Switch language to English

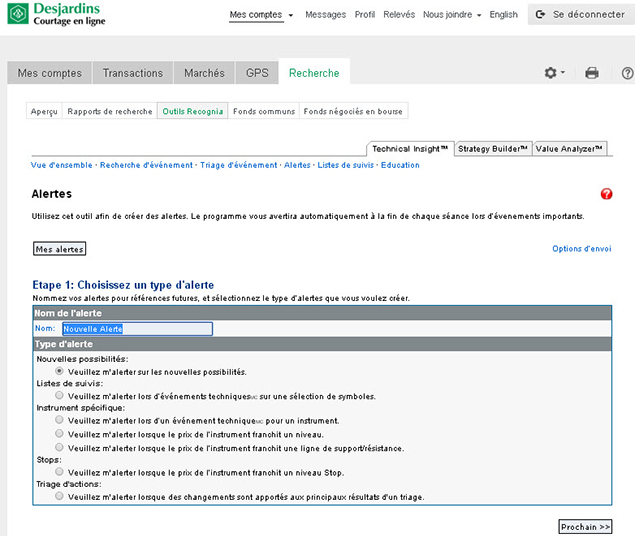503,15
